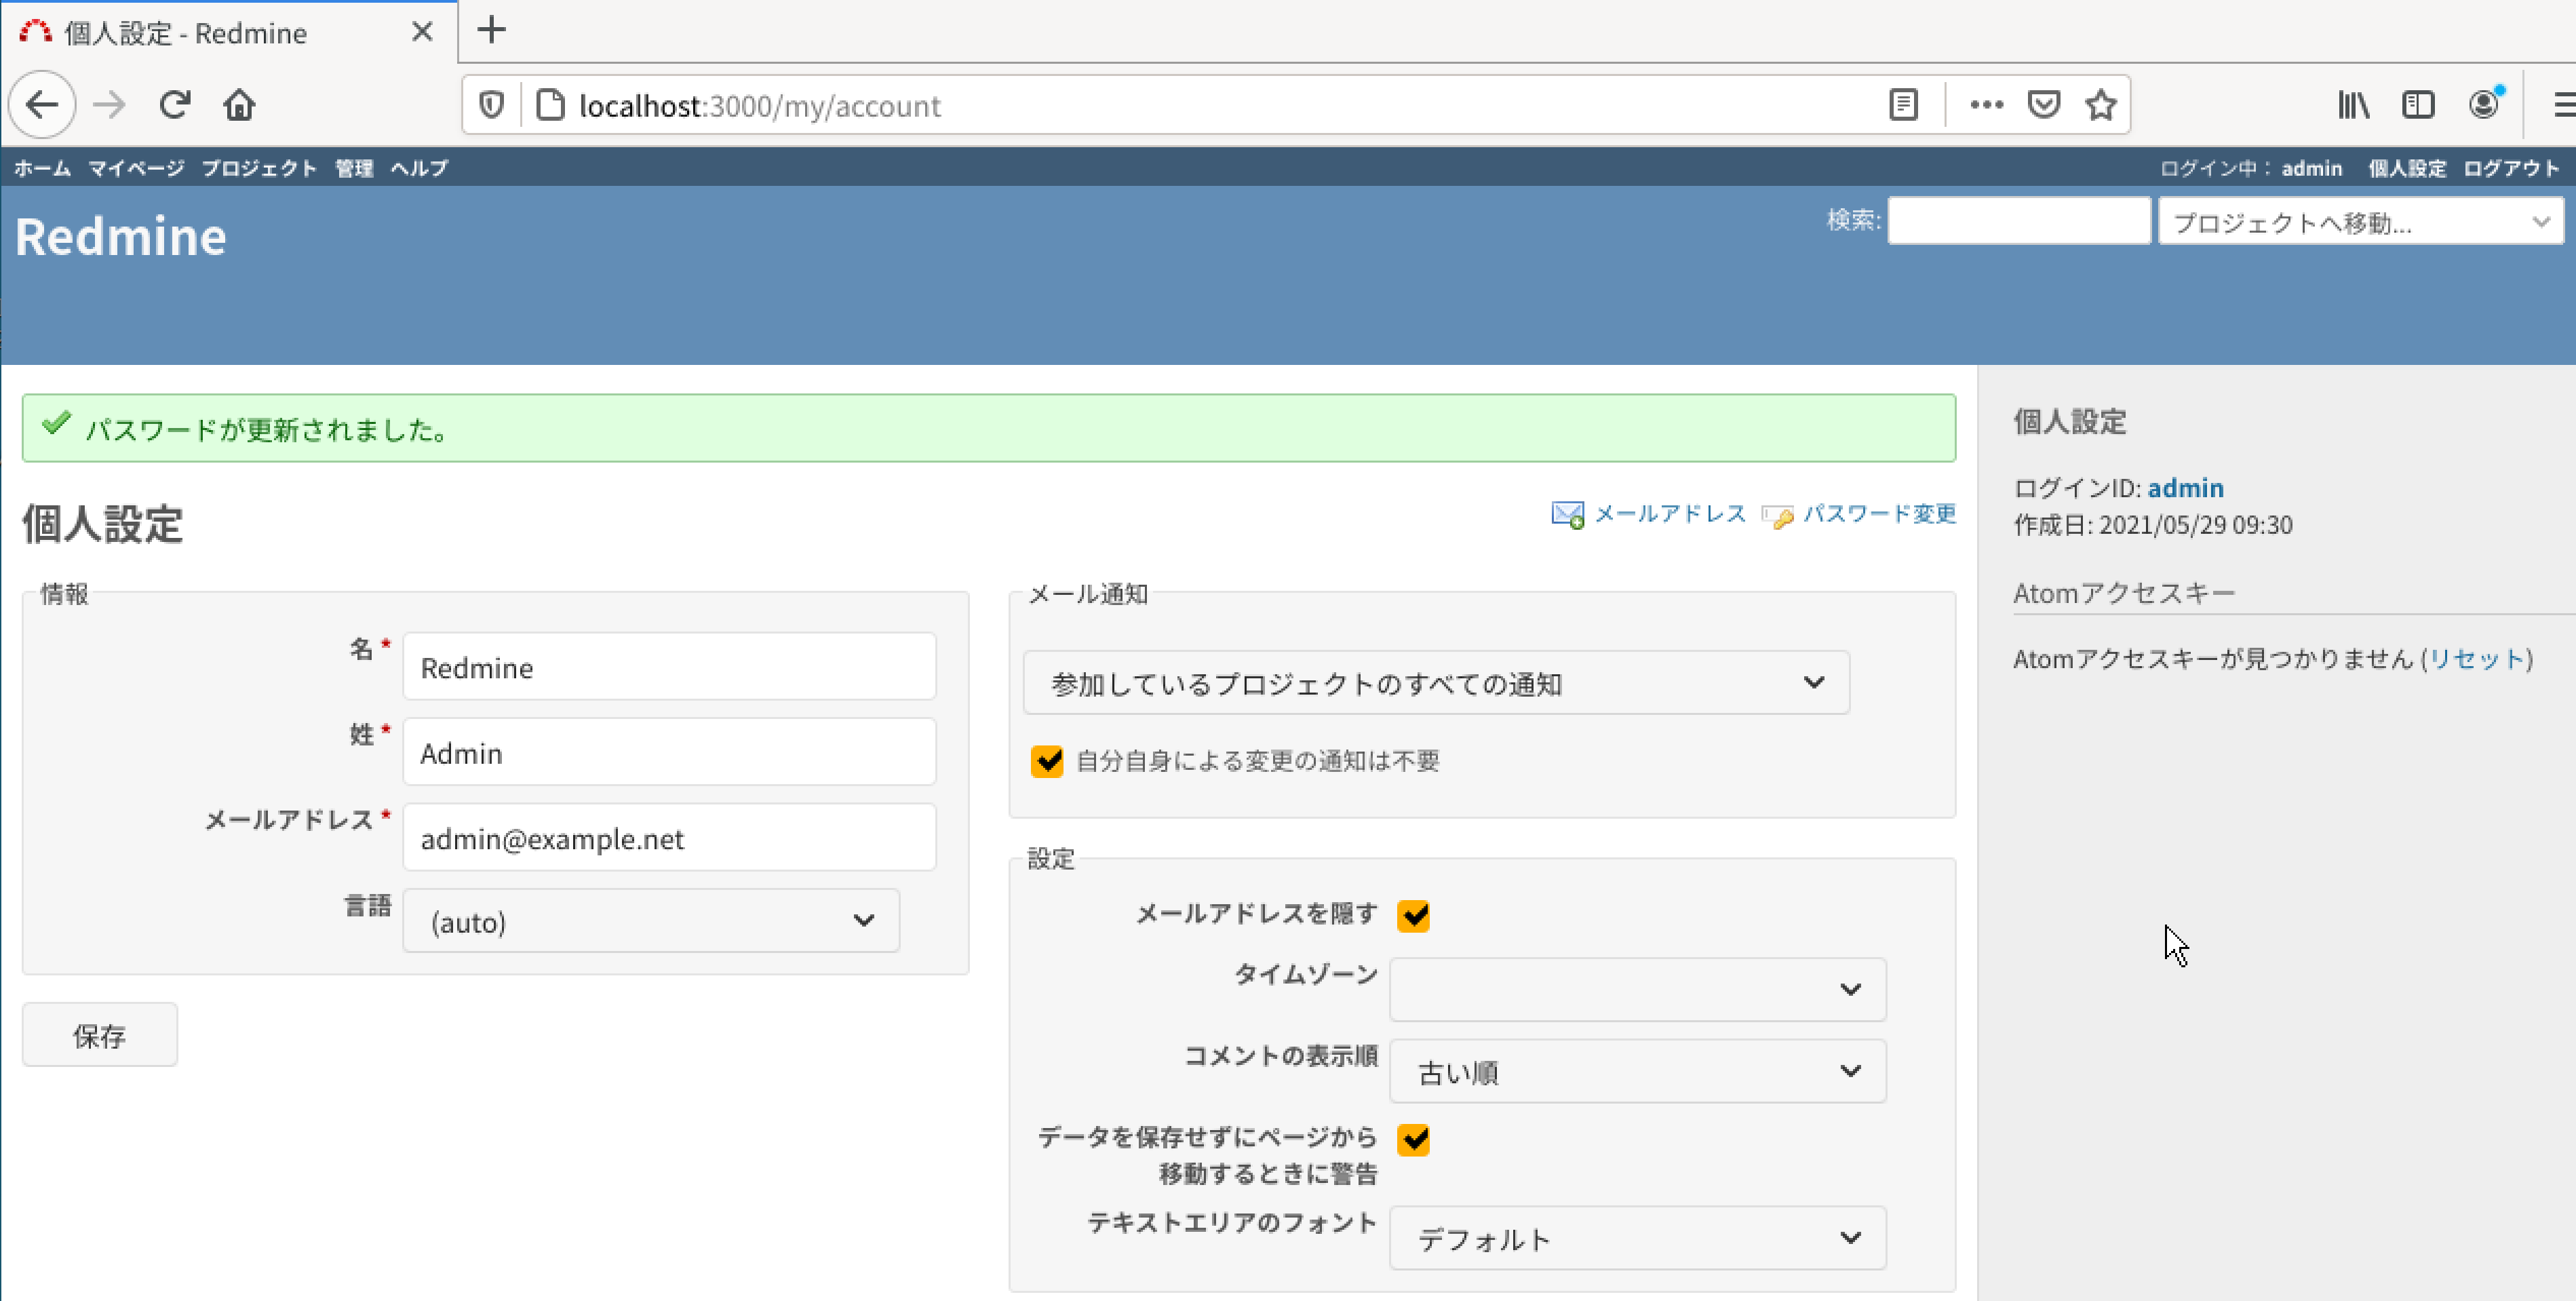This screenshot has width=2576, height=1301.
Task: Expand the メール通知 dropdown
Action: 1436,683
